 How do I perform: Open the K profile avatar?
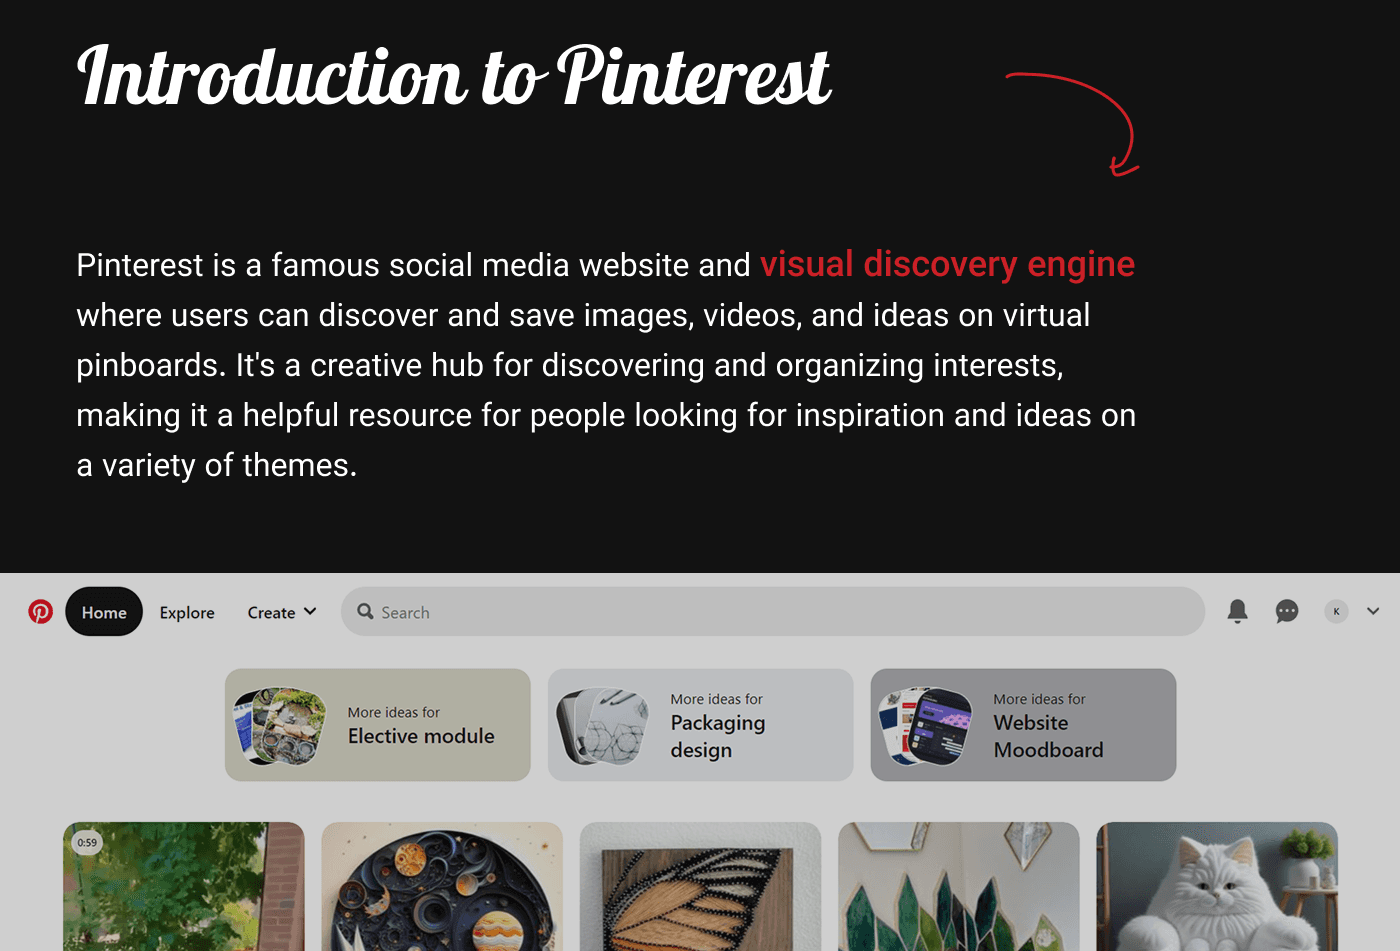tap(1336, 611)
